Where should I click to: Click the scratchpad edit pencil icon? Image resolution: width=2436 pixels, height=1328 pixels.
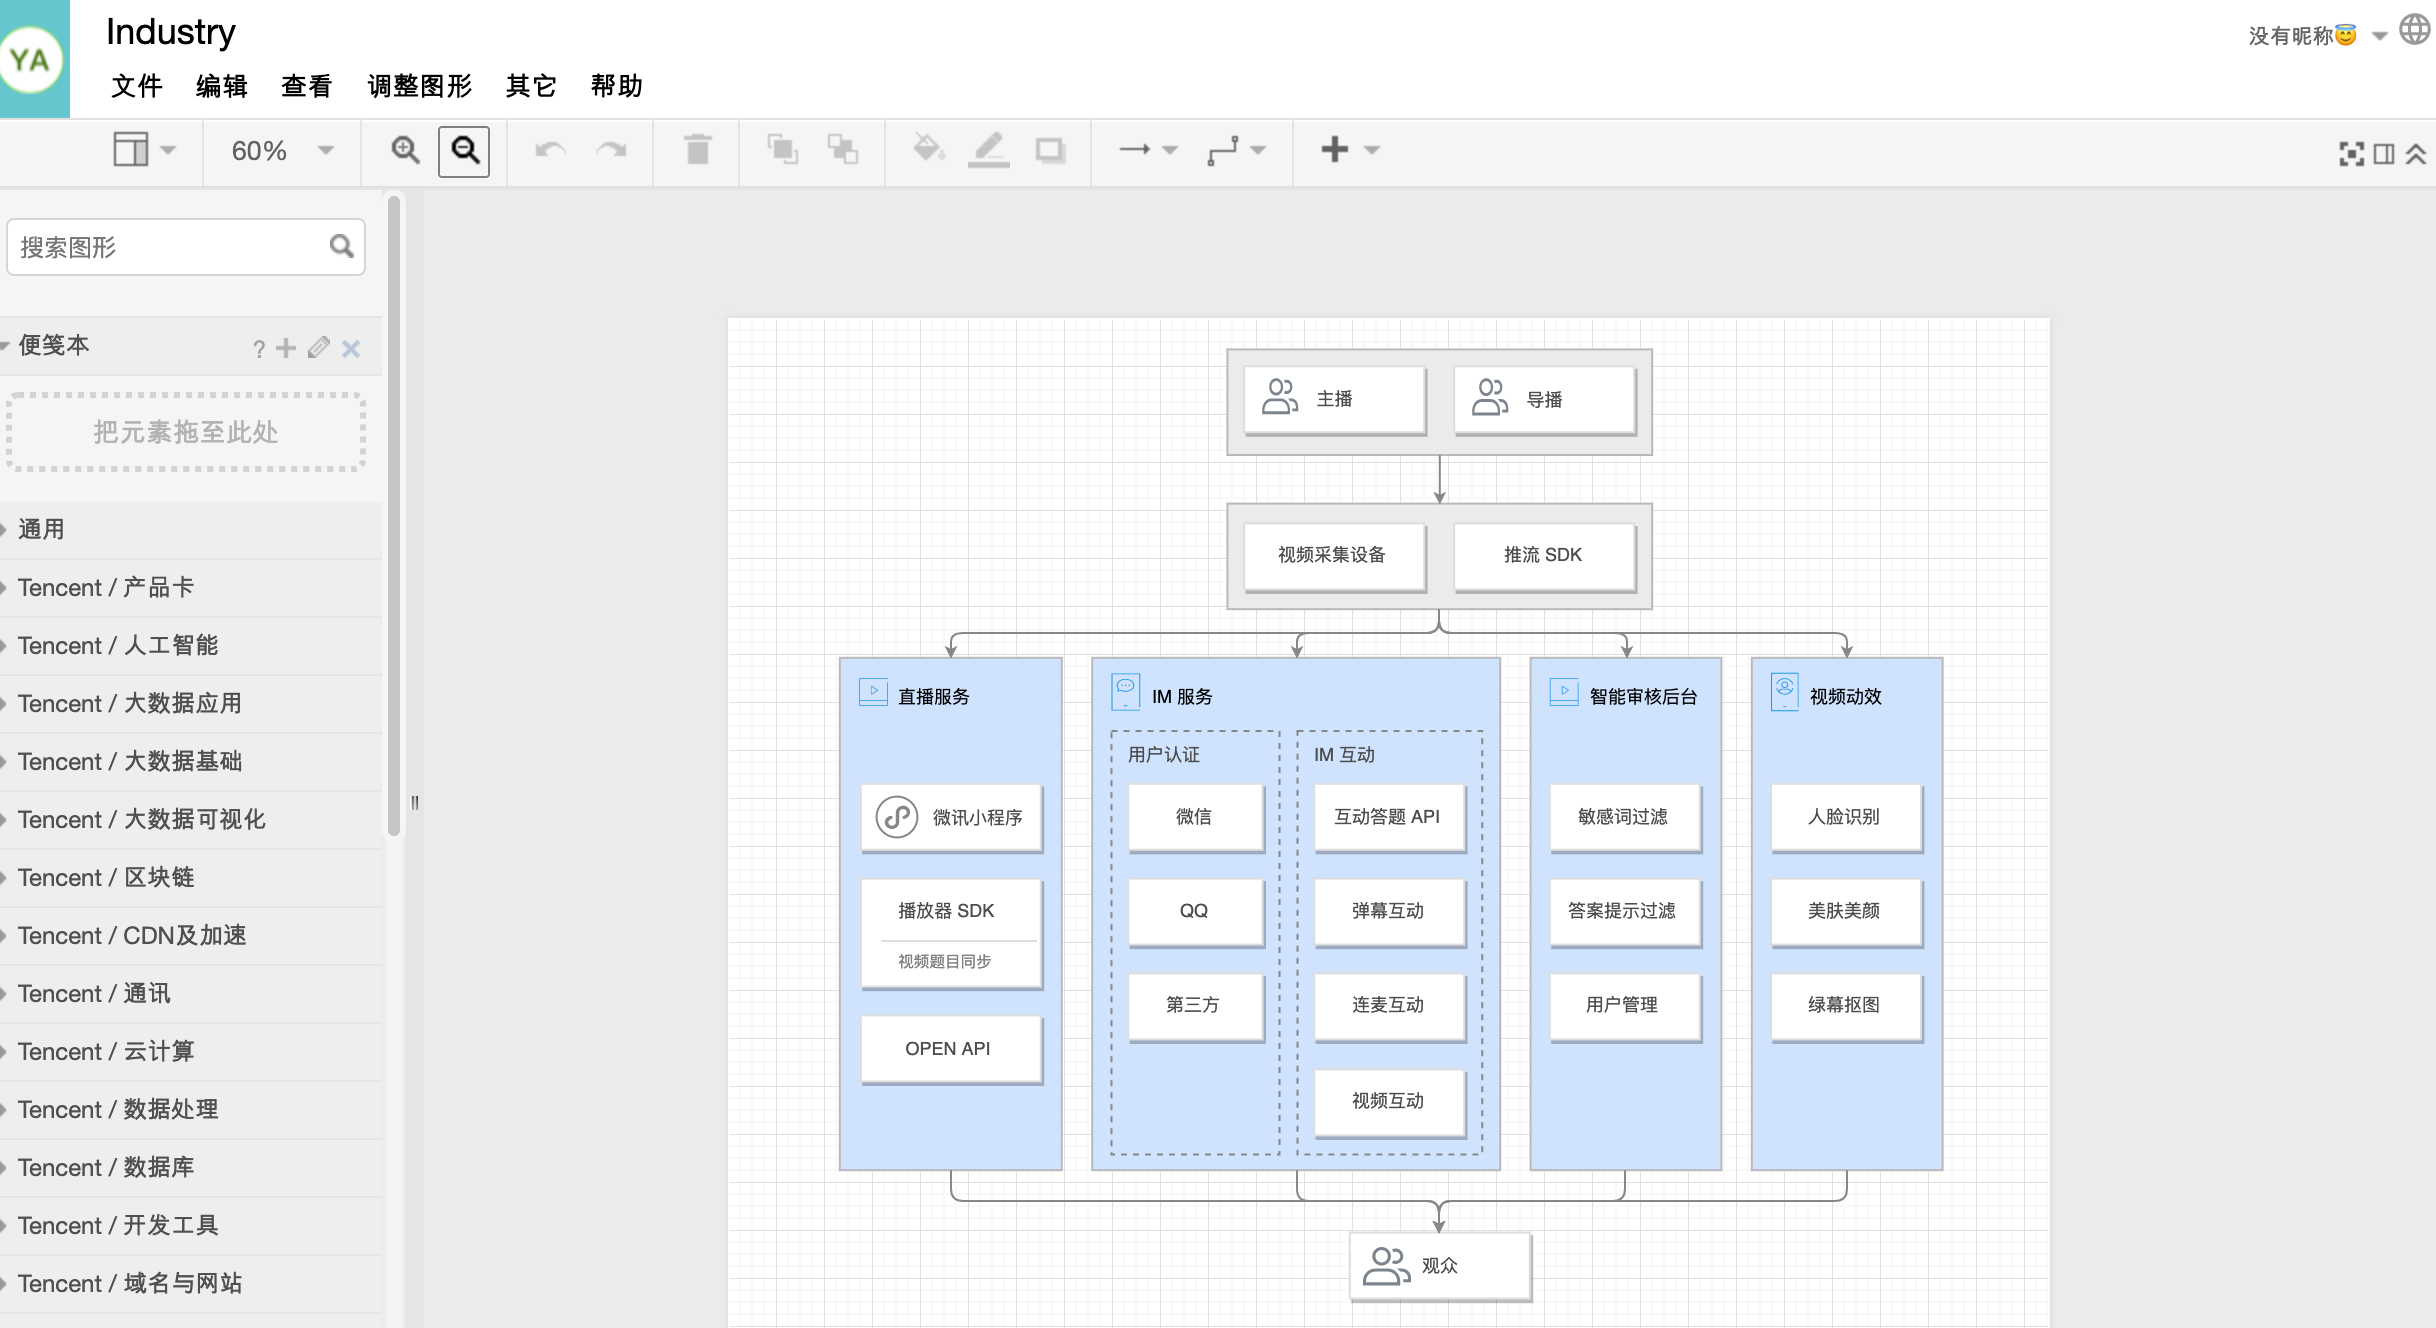click(319, 348)
